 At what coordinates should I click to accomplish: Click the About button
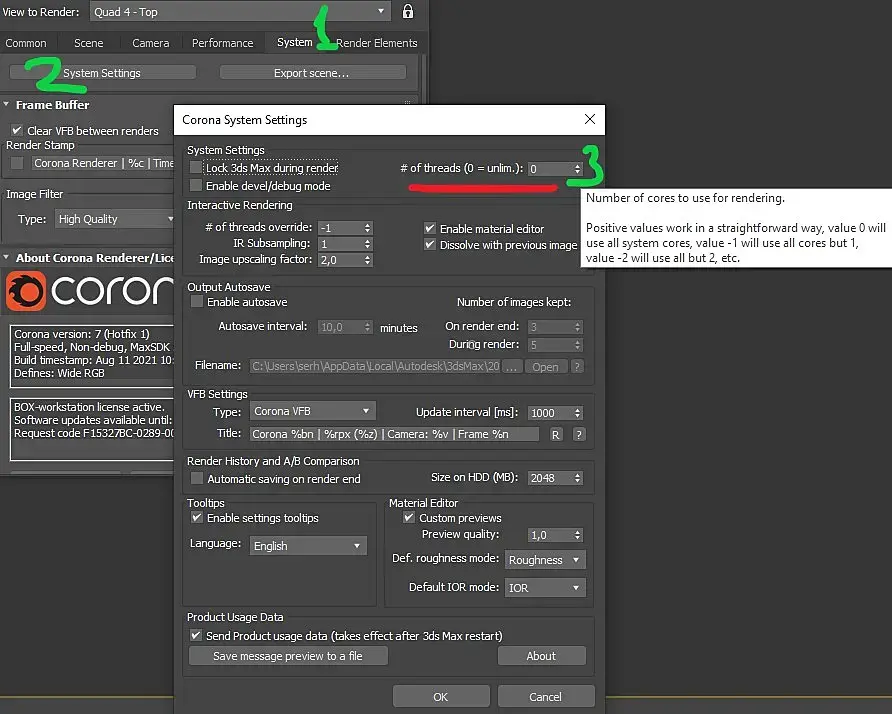541,655
